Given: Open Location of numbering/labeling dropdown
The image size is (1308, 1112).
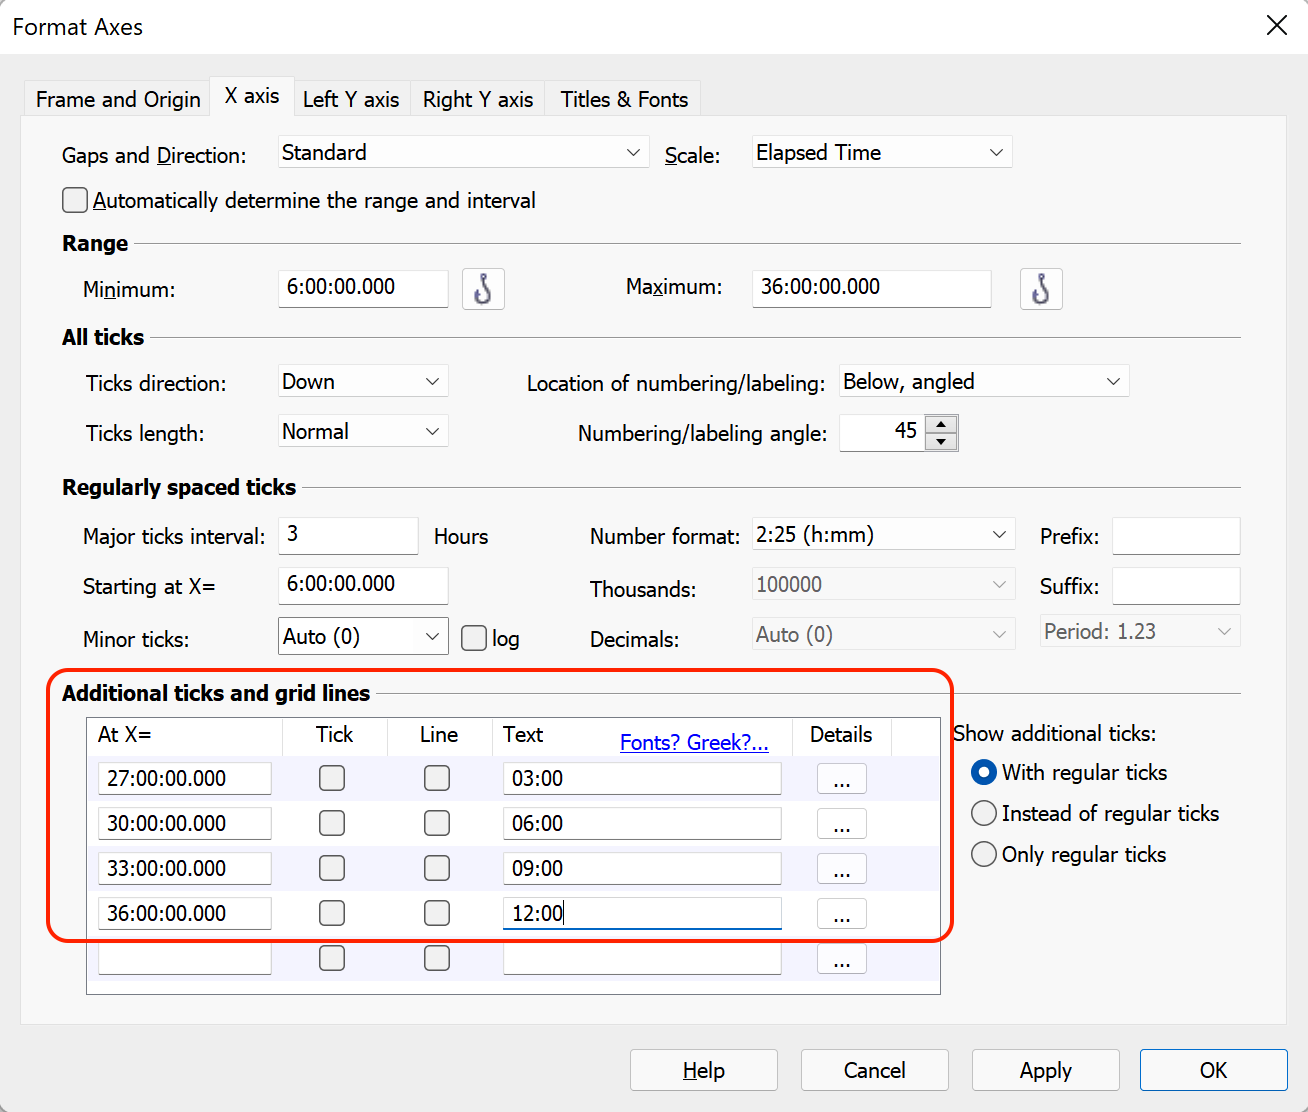Looking at the screenshot, I should [x=984, y=381].
